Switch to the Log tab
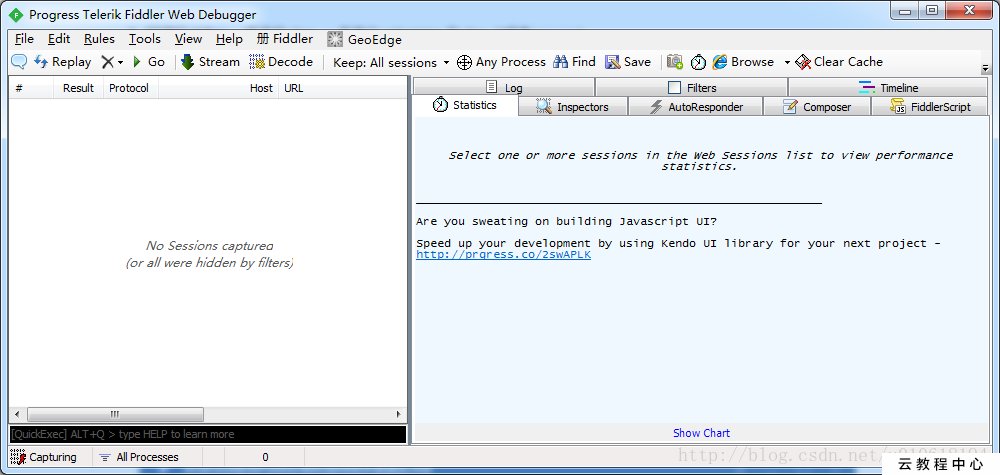1000x475 pixels. click(x=504, y=87)
